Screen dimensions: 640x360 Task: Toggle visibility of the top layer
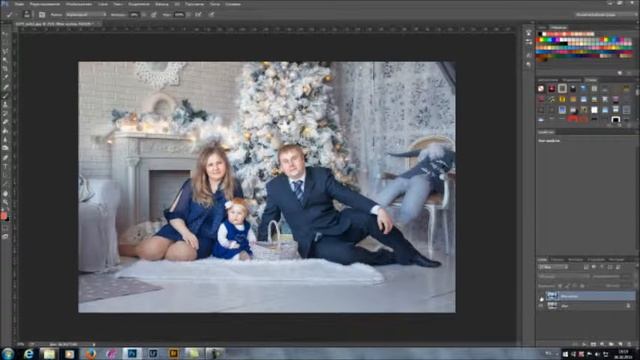point(541,298)
